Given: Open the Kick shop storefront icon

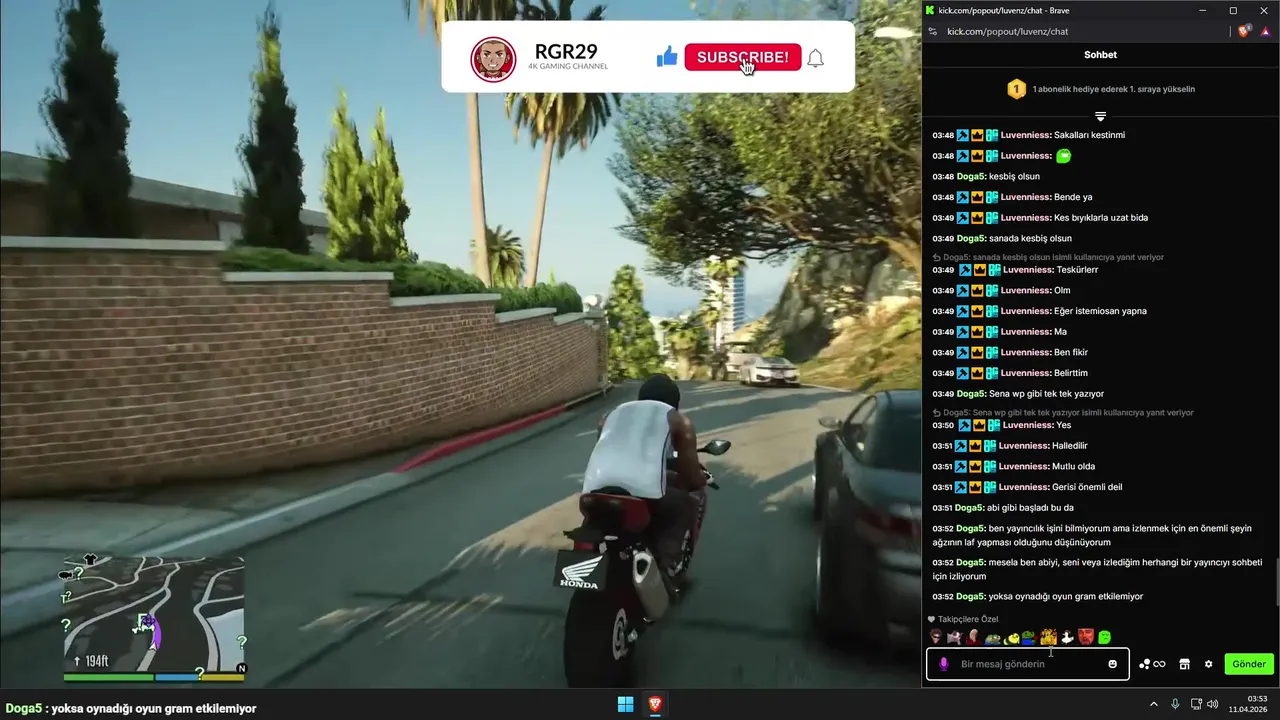Looking at the screenshot, I should [1184, 664].
